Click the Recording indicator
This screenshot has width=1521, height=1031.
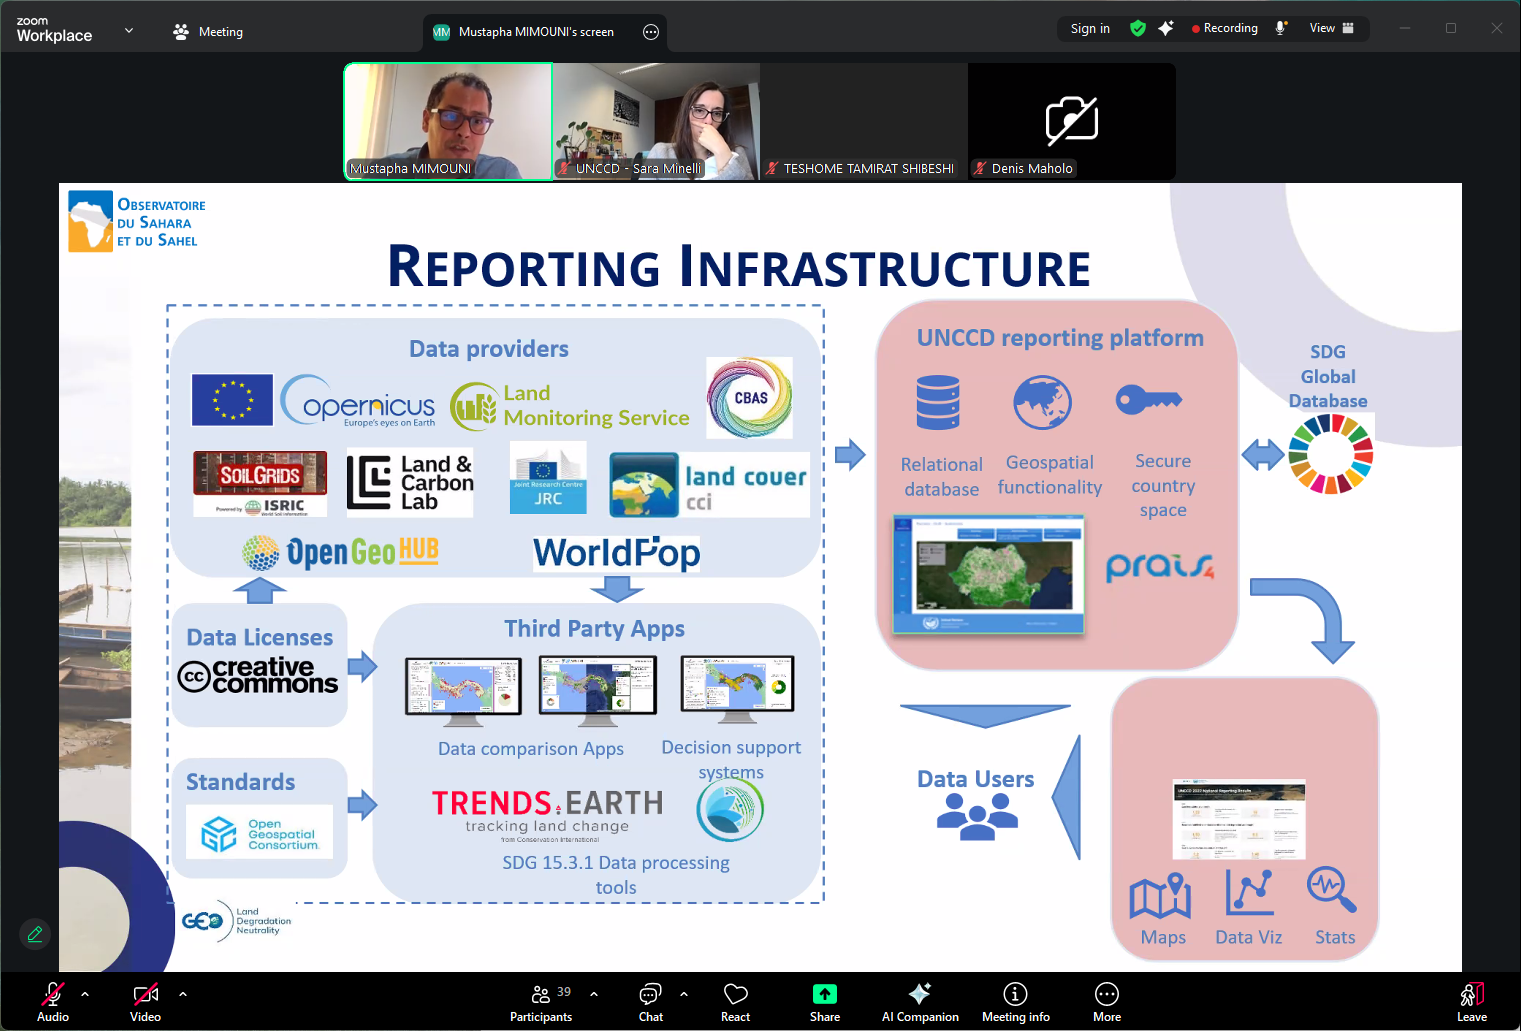click(x=1222, y=28)
